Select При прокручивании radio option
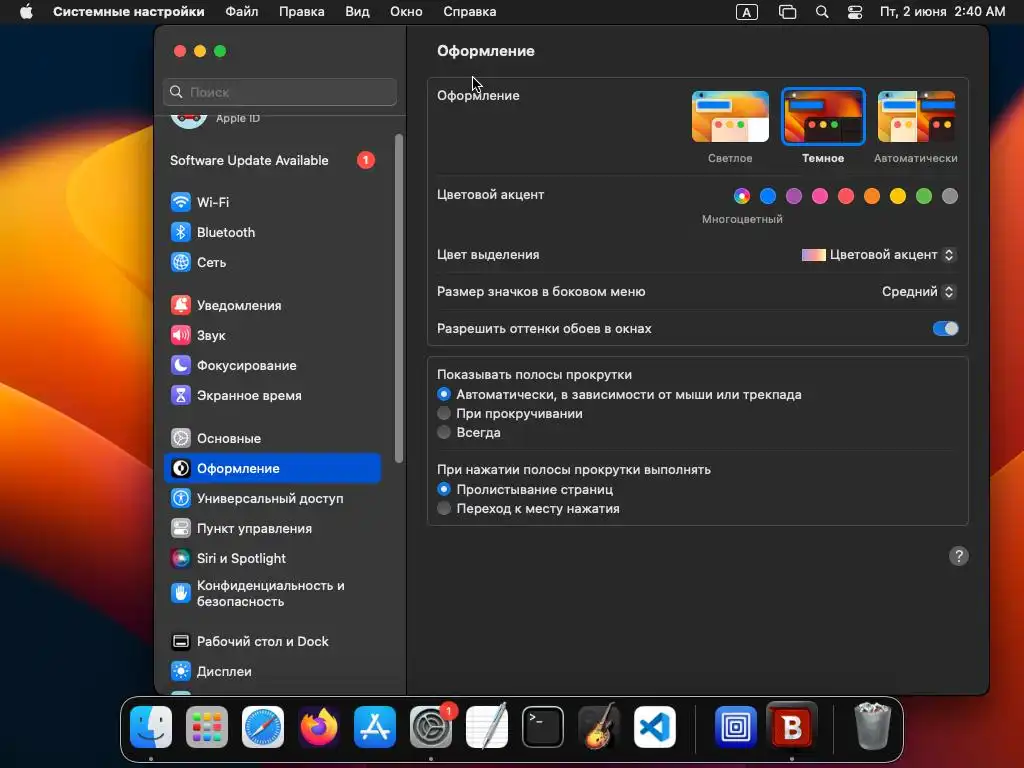The width and height of the screenshot is (1024, 768). click(x=443, y=413)
